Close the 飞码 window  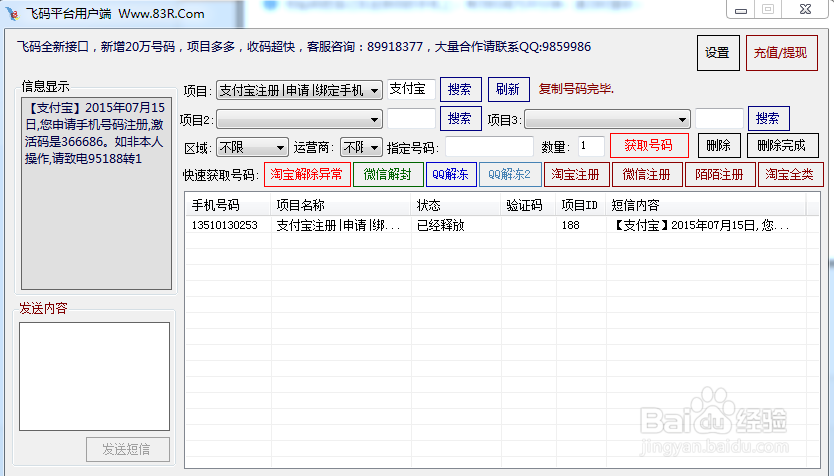click(x=805, y=9)
